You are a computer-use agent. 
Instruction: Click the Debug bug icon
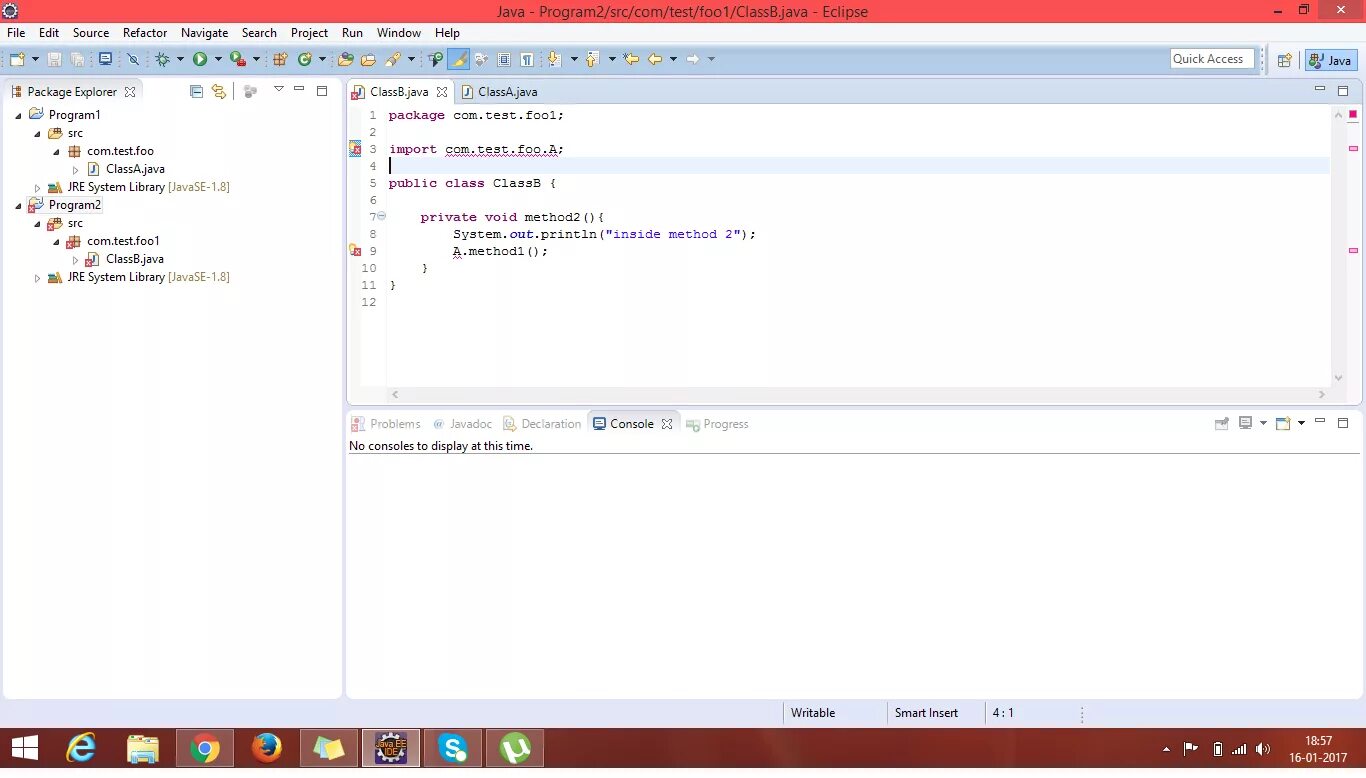point(162,60)
